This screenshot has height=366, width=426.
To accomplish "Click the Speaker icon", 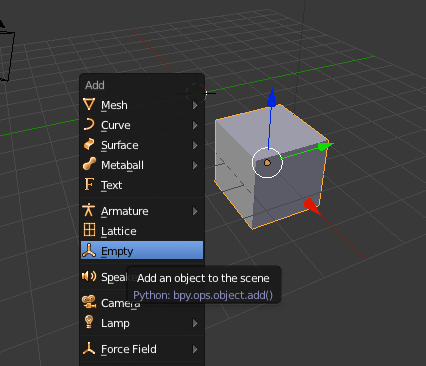I will tap(89, 276).
